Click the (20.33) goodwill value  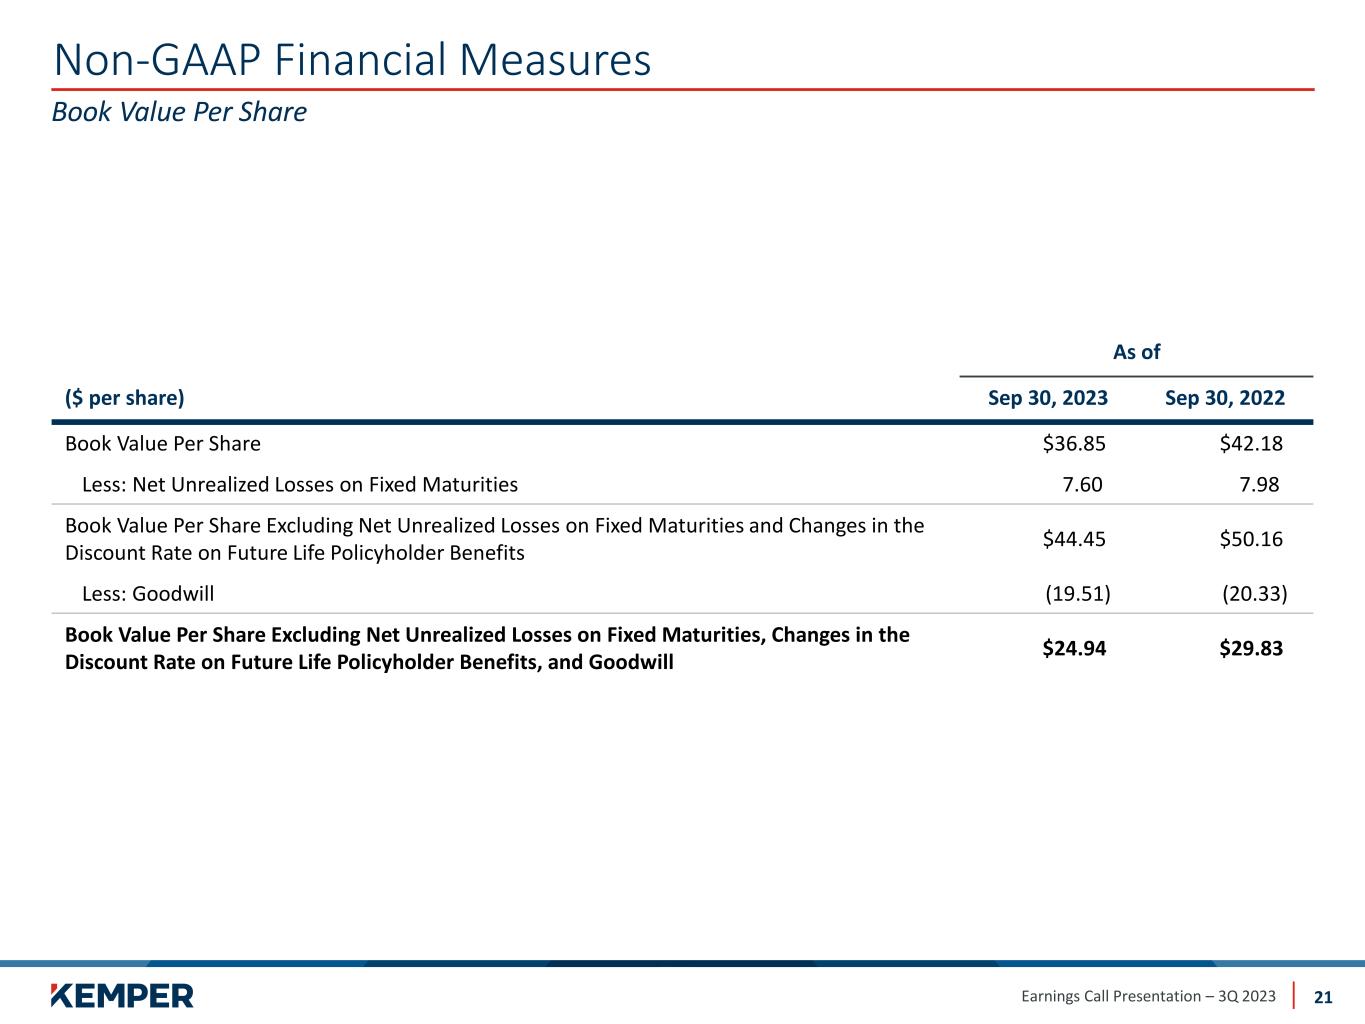[x=1255, y=594]
